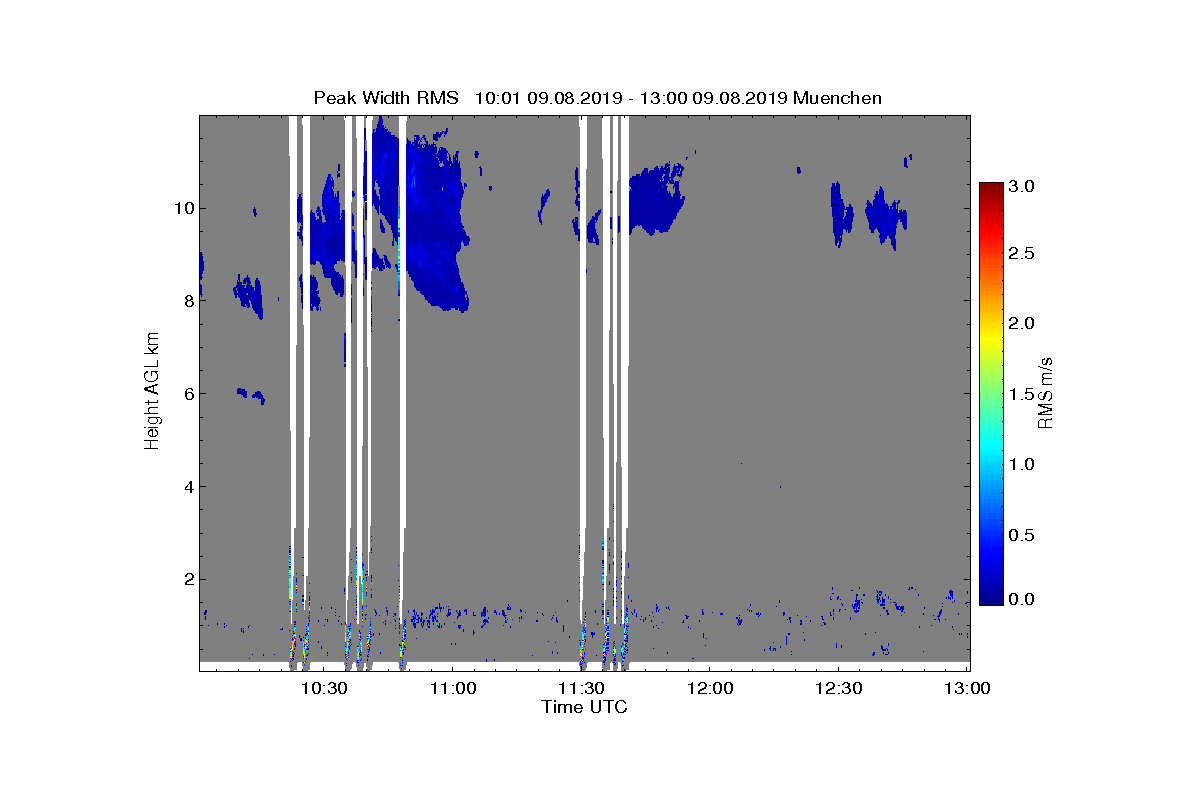Click the height tick label 6
This screenshot has height=800, width=1200.
[187, 394]
